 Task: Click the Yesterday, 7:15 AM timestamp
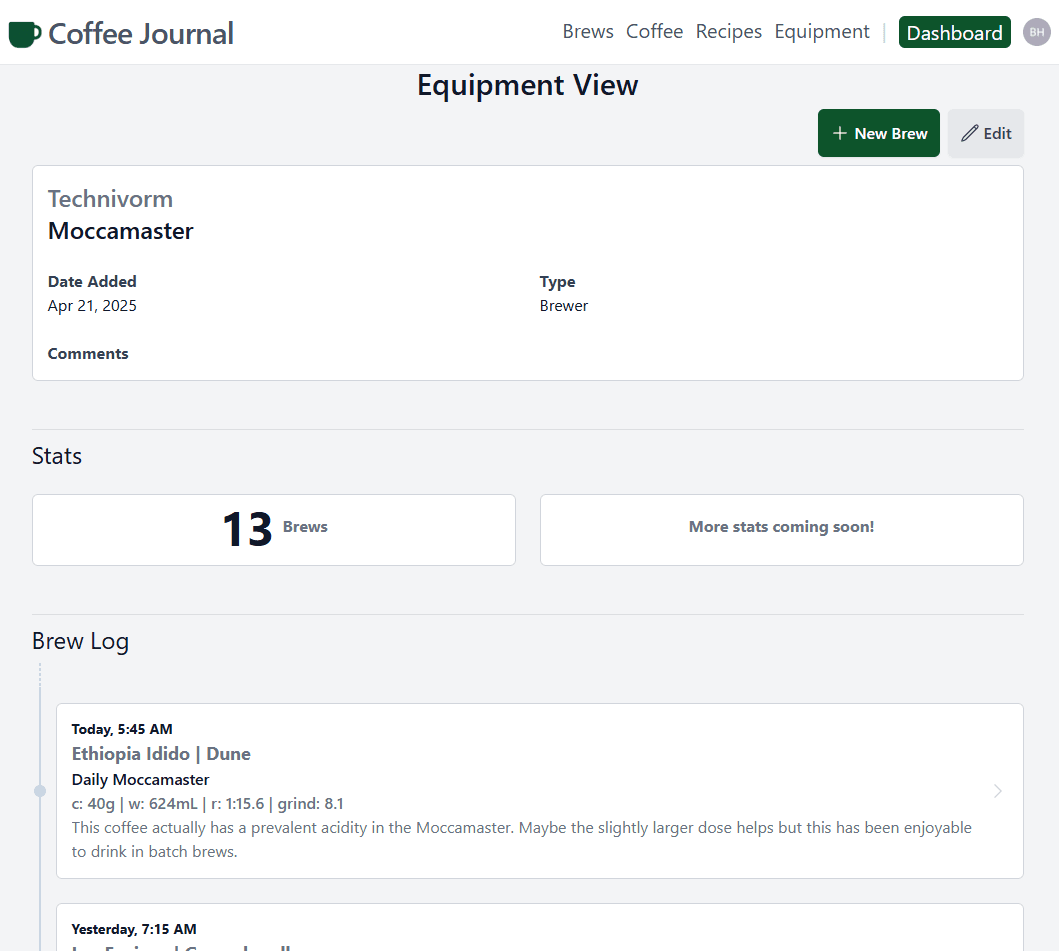click(134, 929)
